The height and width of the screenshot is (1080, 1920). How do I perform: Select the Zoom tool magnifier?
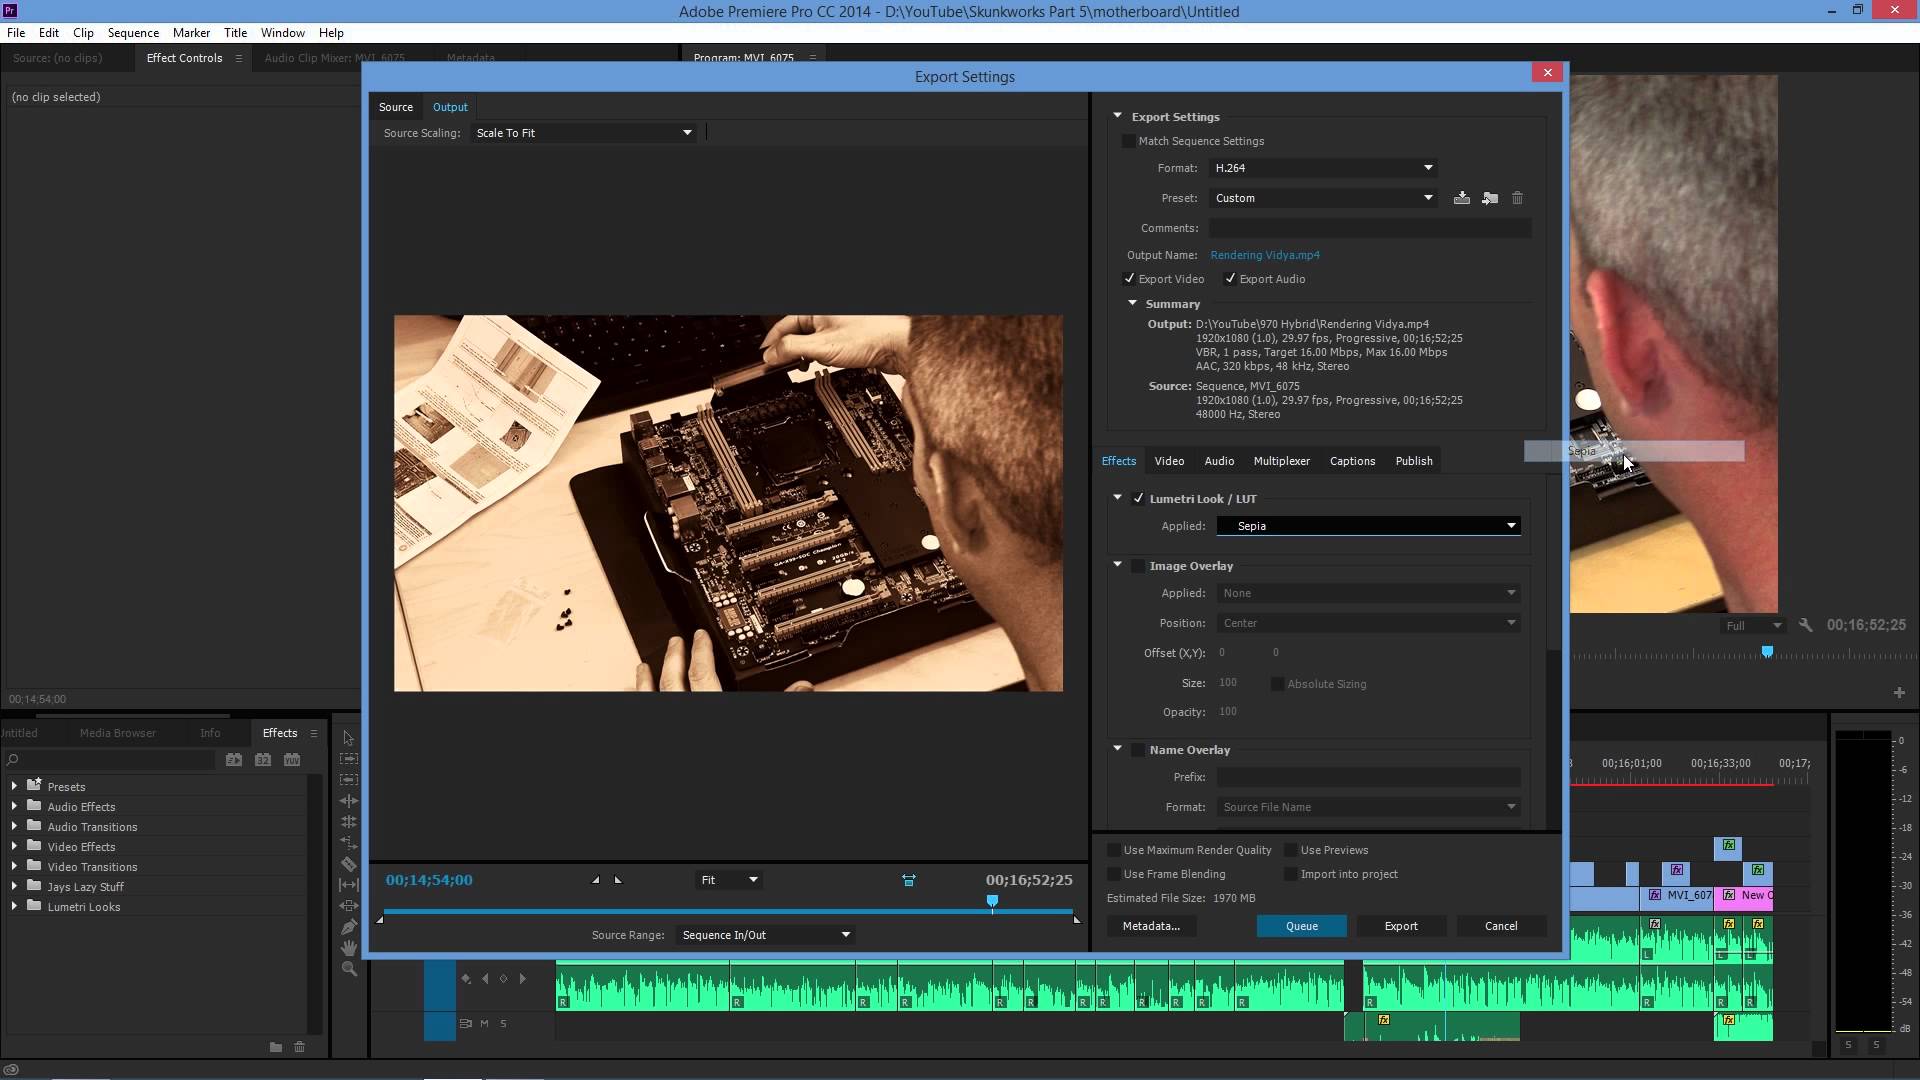tap(349, 968)
